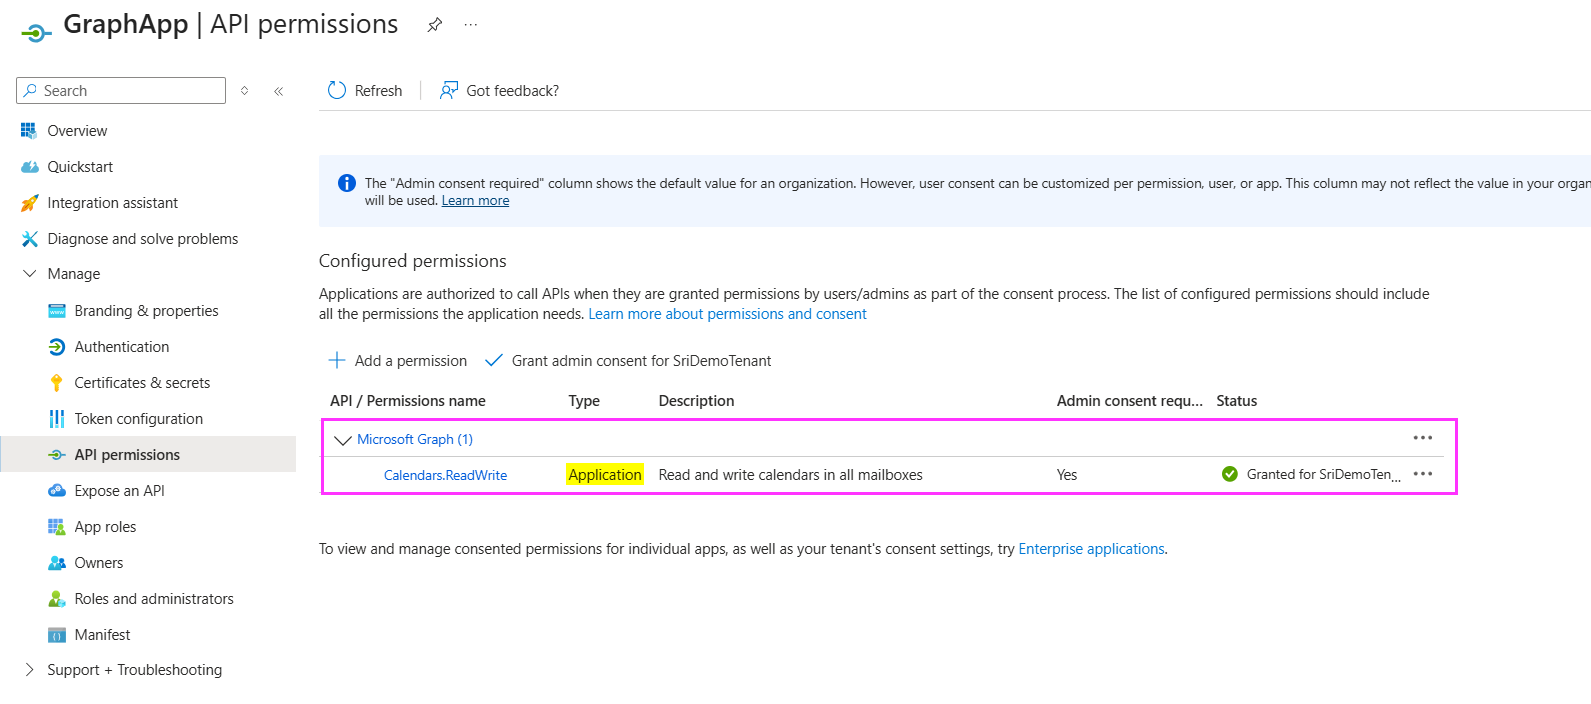Click the expand/collapse diamond next to search
The width and height of the screenshot is (1591, 704).
click(244, 91)
